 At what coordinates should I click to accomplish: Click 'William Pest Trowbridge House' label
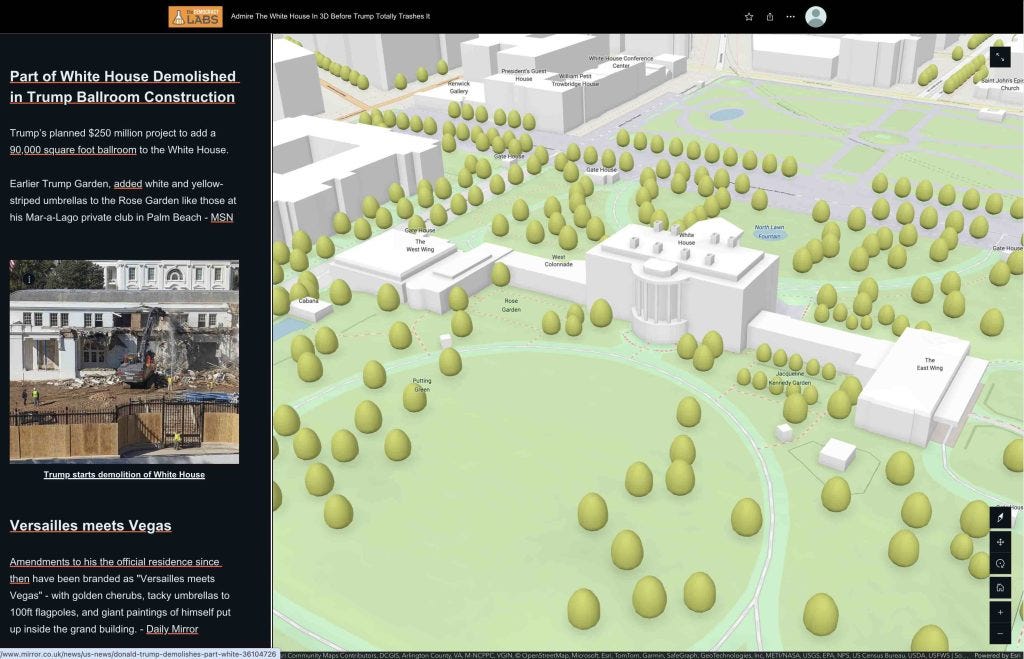coord(575,80)
